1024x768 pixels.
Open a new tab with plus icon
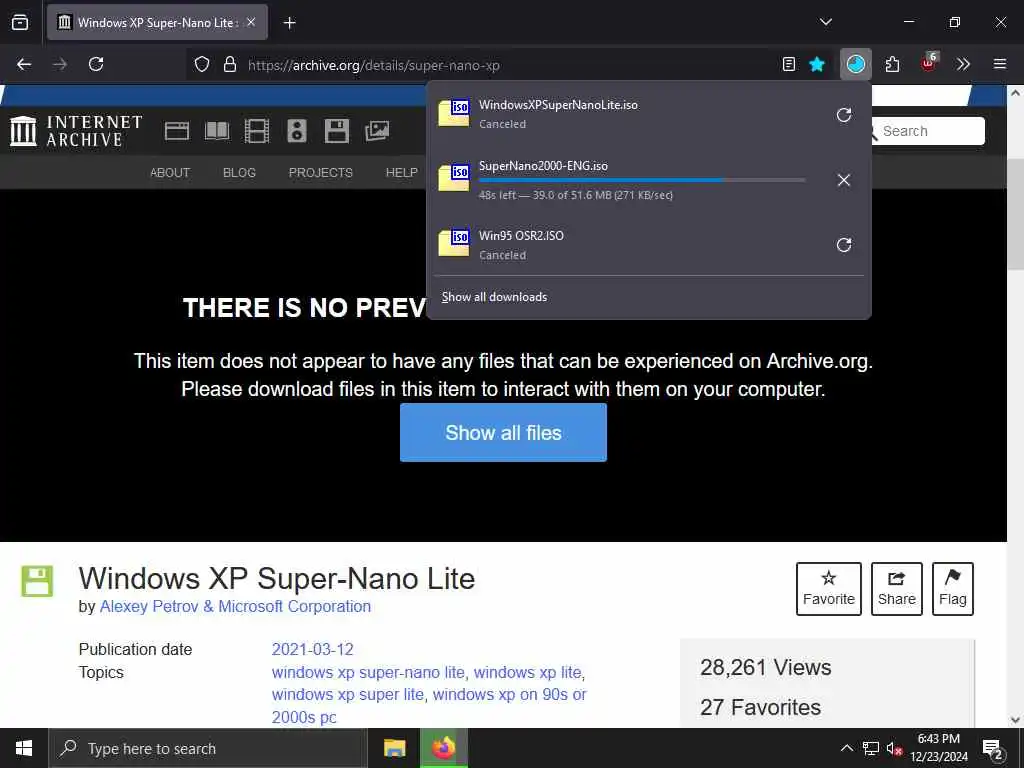coord(289,23)
